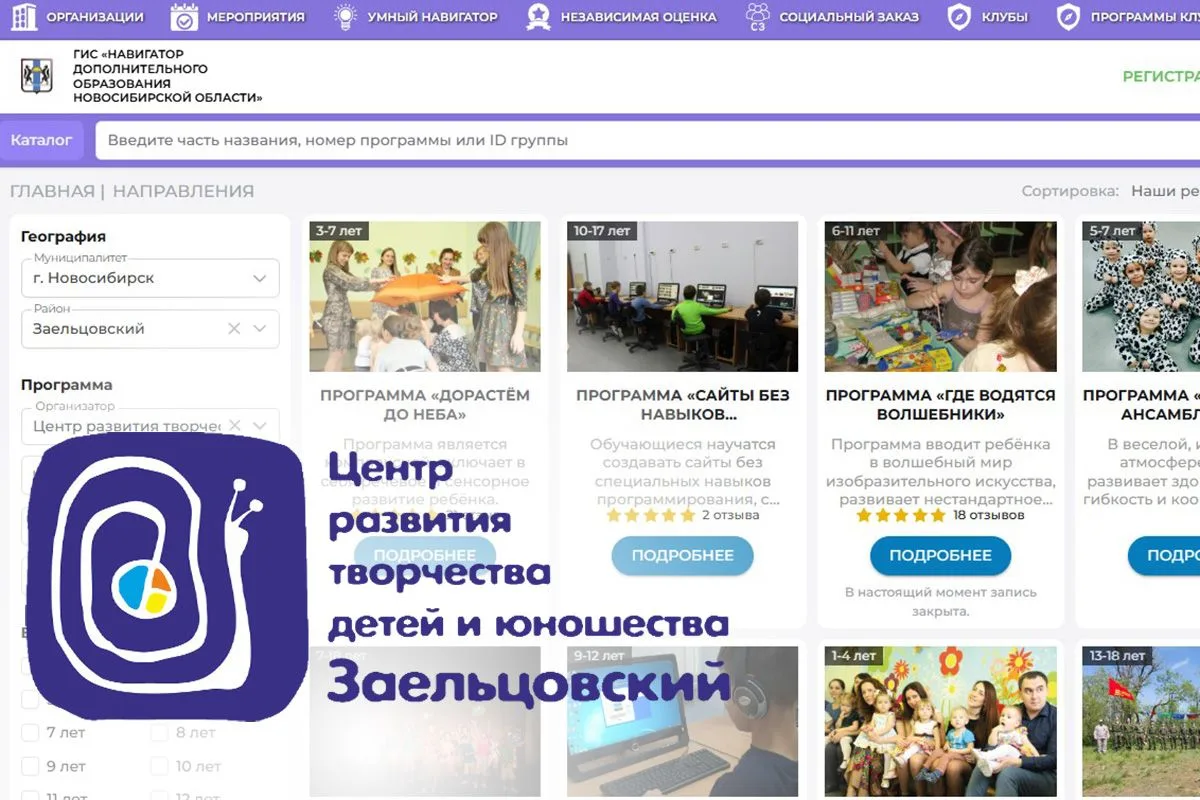Image resolution: width=1200 pixels, height=800 pixels.
Task: Click the Каталог button
Action: click(42, 140)
